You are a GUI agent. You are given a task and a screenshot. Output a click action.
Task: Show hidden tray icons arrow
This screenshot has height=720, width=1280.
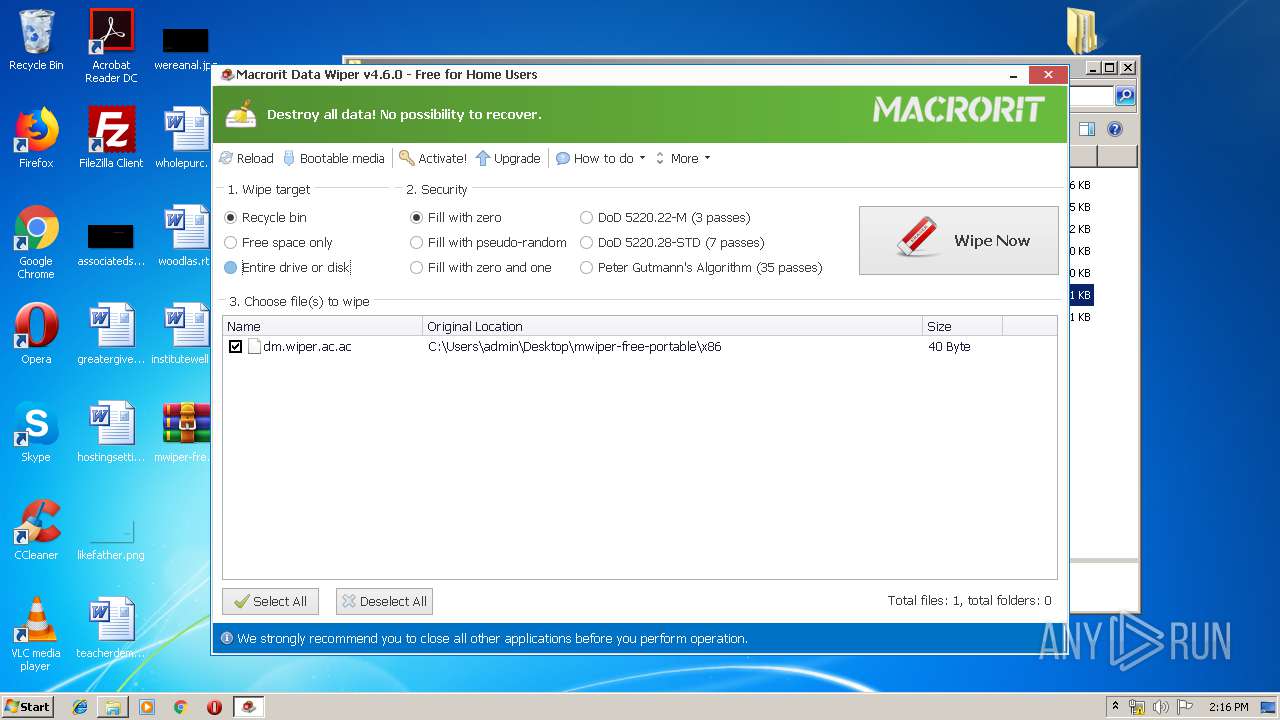pyautogui.click(x=1115, y=707)
